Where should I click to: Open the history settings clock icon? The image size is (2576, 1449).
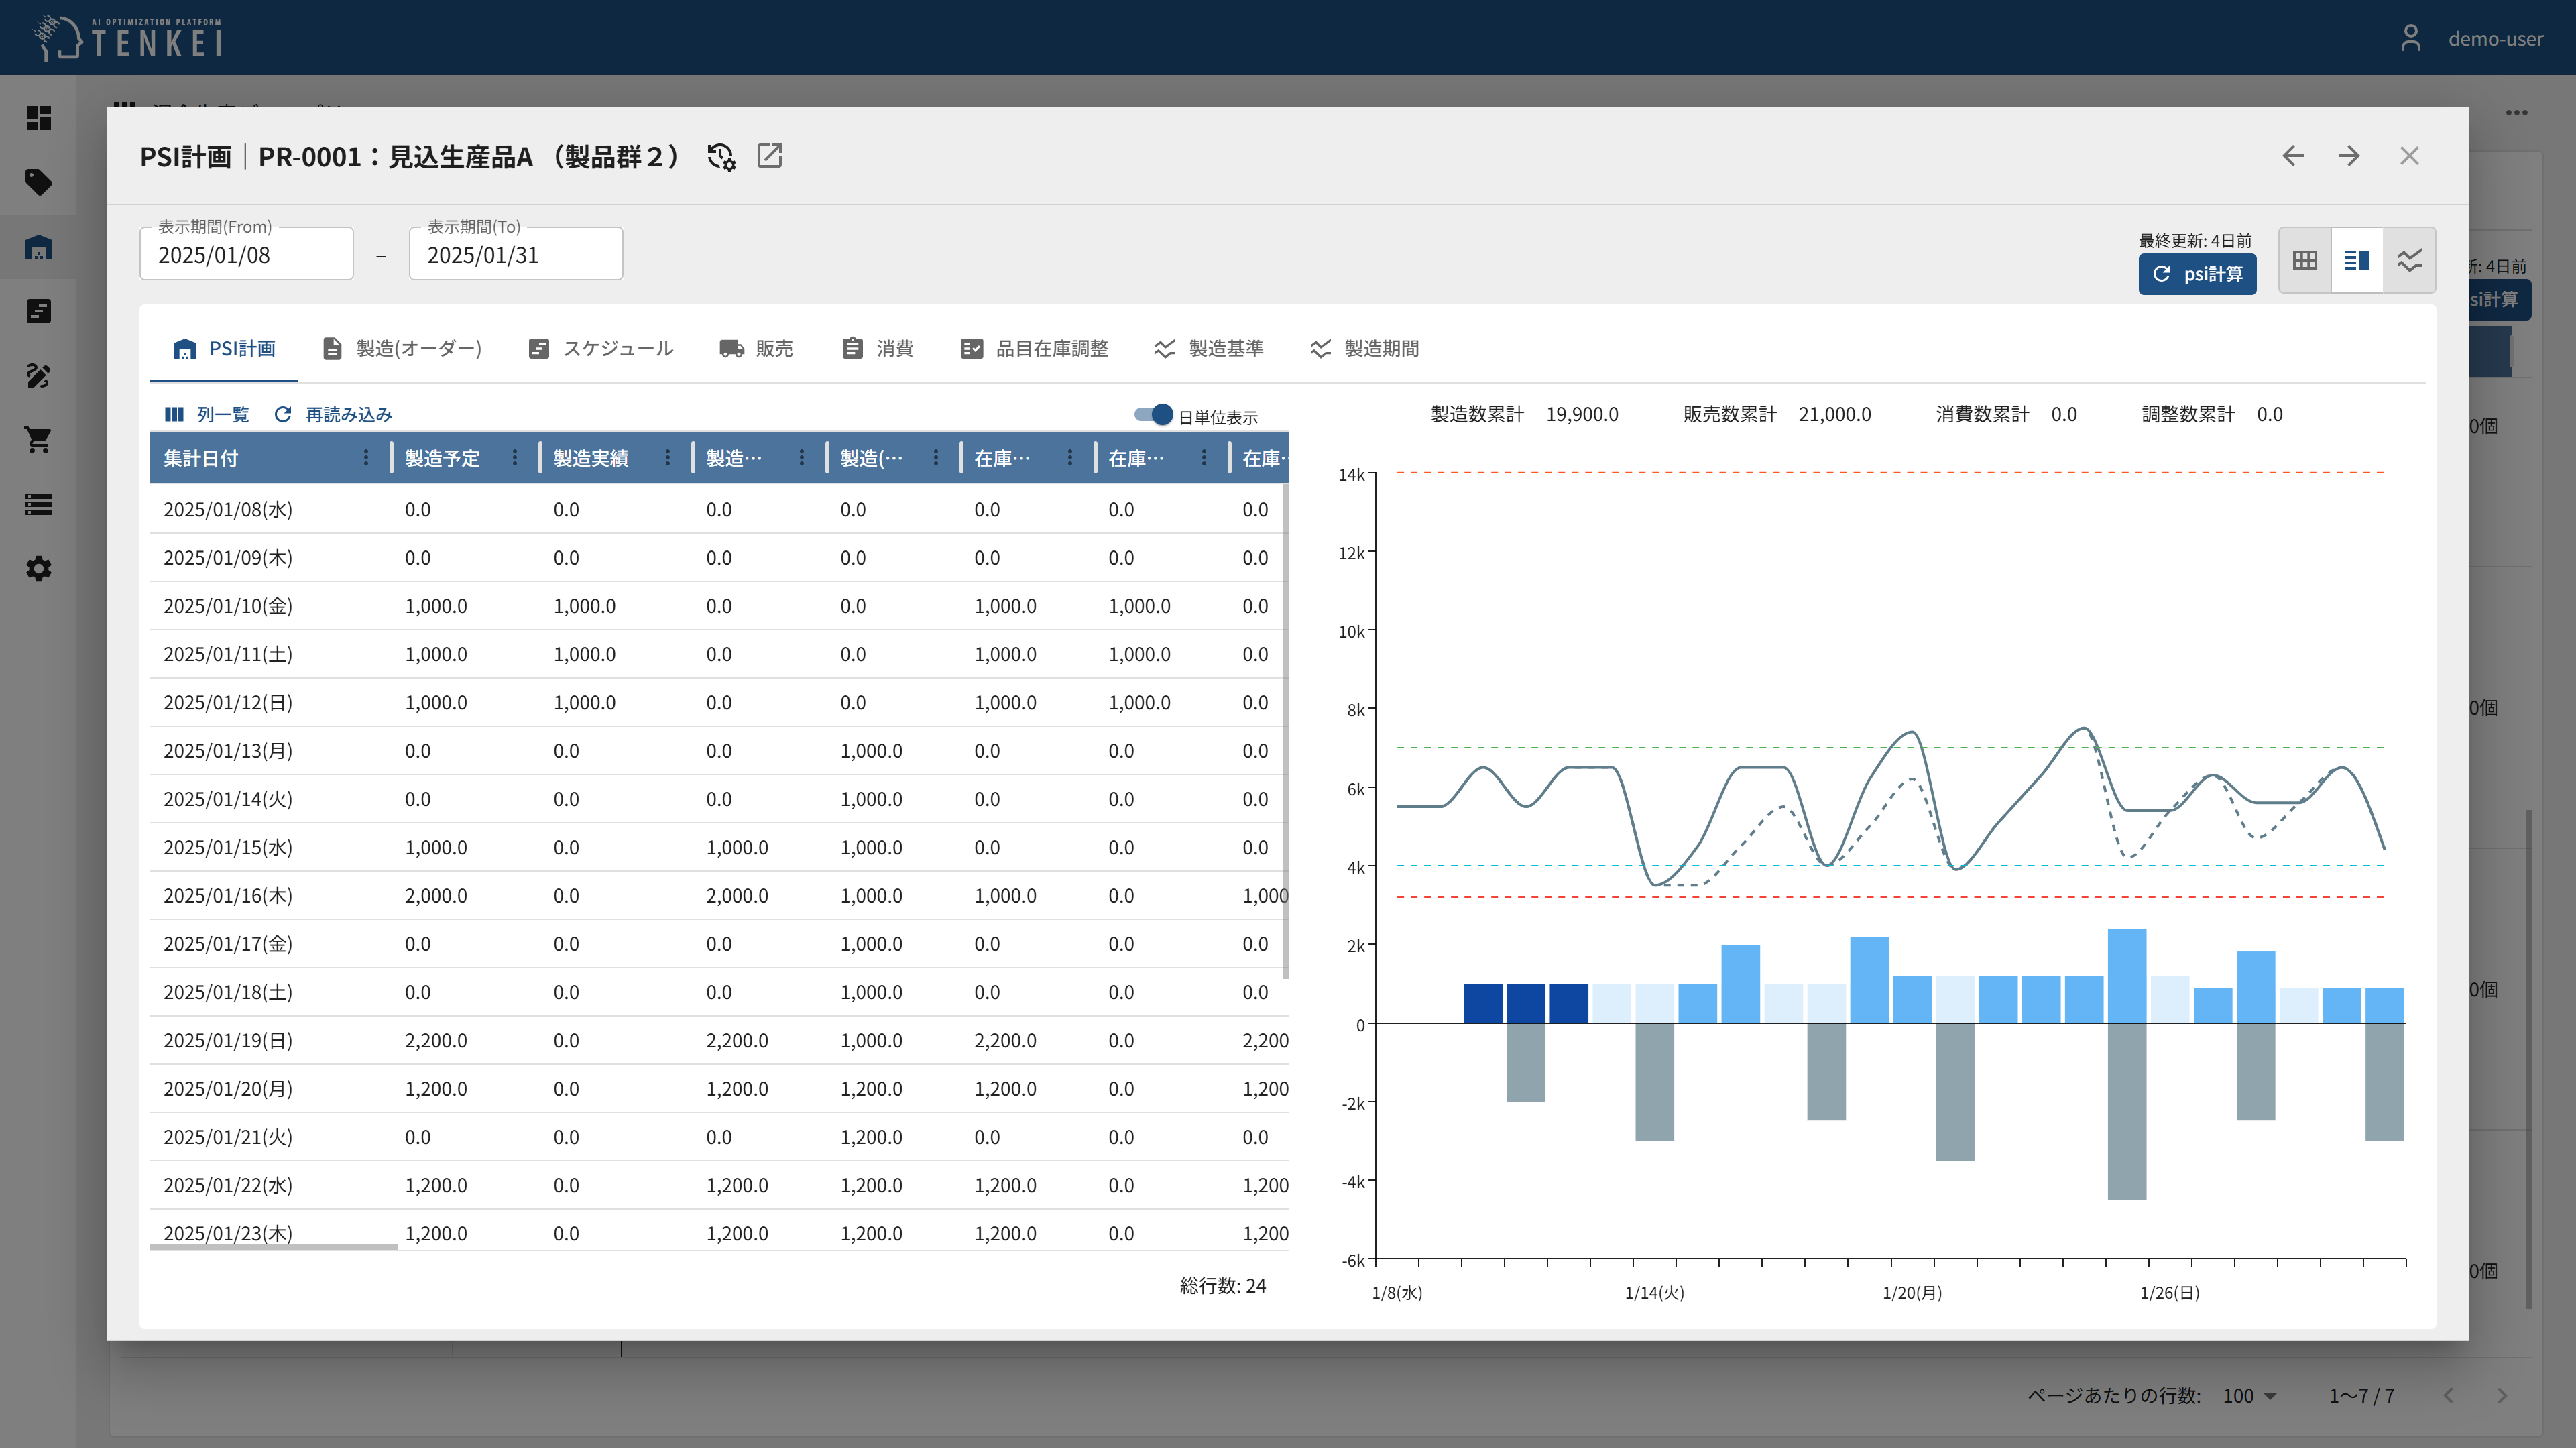[x=720, y=157]
